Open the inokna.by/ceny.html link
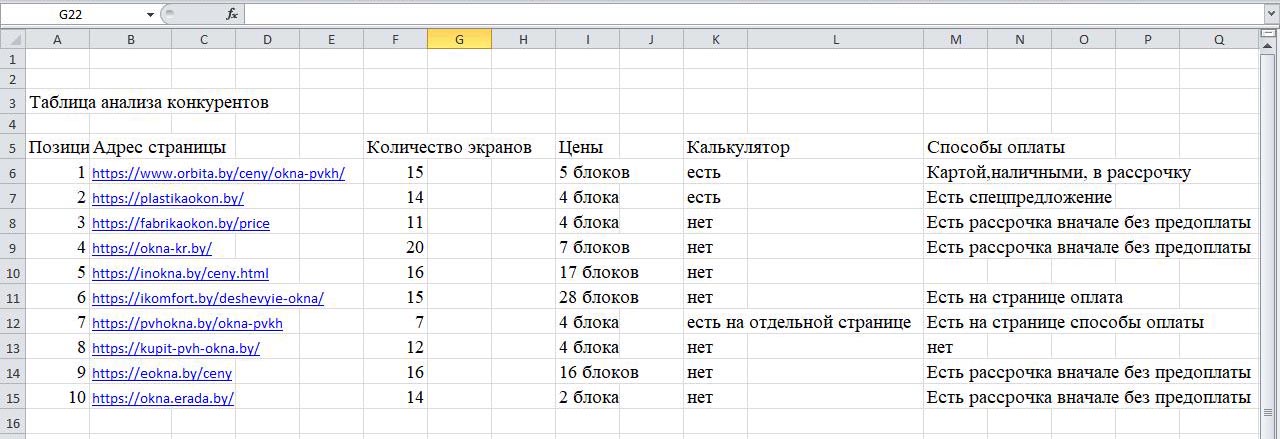1280x439 pixels. coord(180,273)
